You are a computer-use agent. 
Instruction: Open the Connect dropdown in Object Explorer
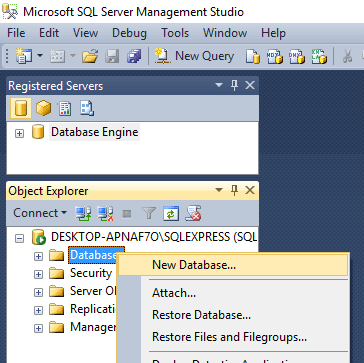tap(40, 213)
